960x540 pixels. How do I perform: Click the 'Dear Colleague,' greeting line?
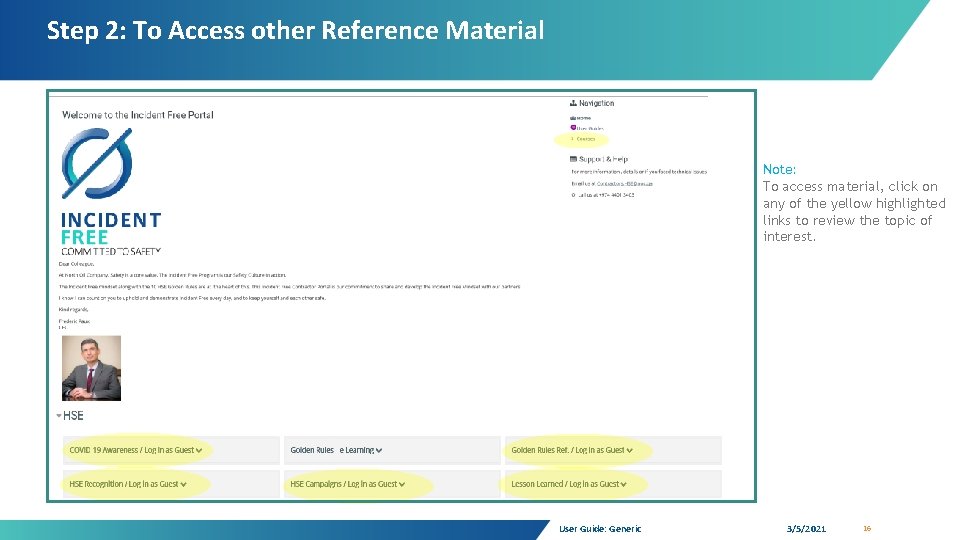coord(77,264)
